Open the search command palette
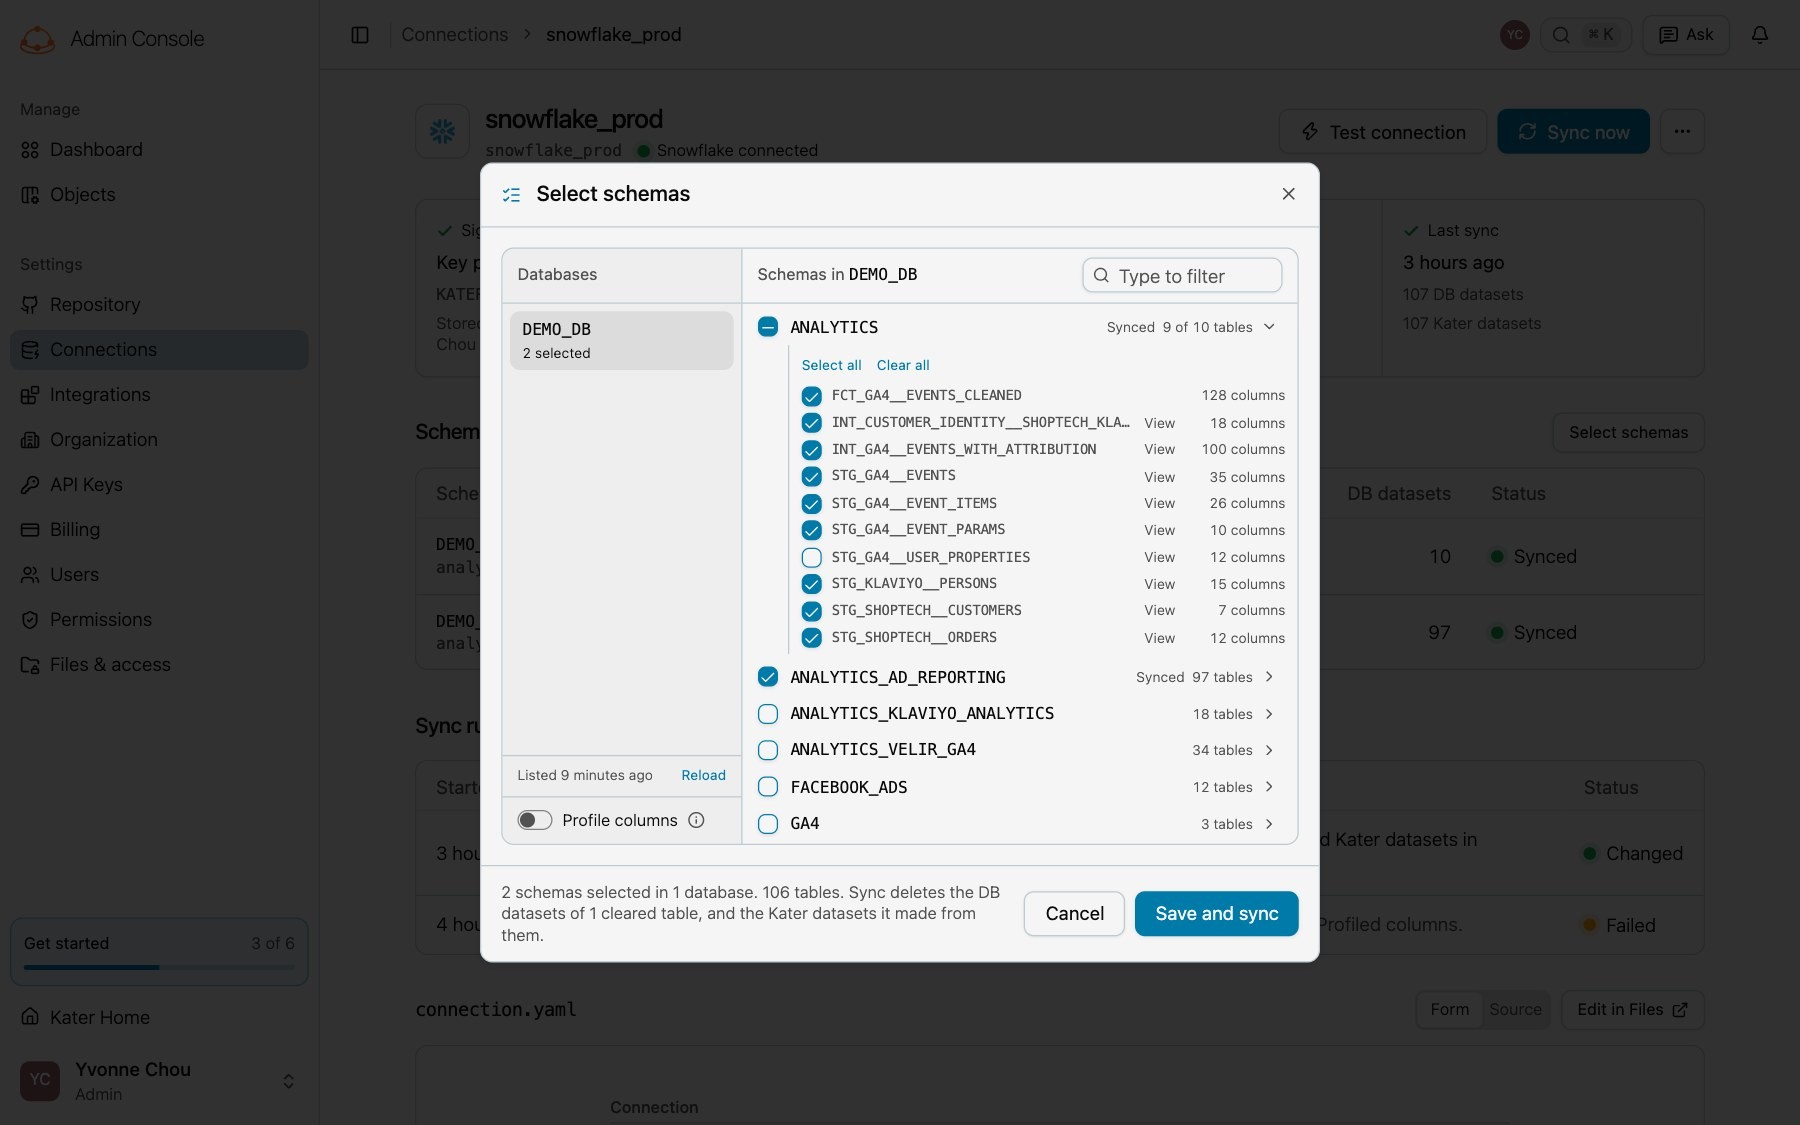Image resolution: width=1800 pixels, height=1125 pixels. [x=1585, y=35]
